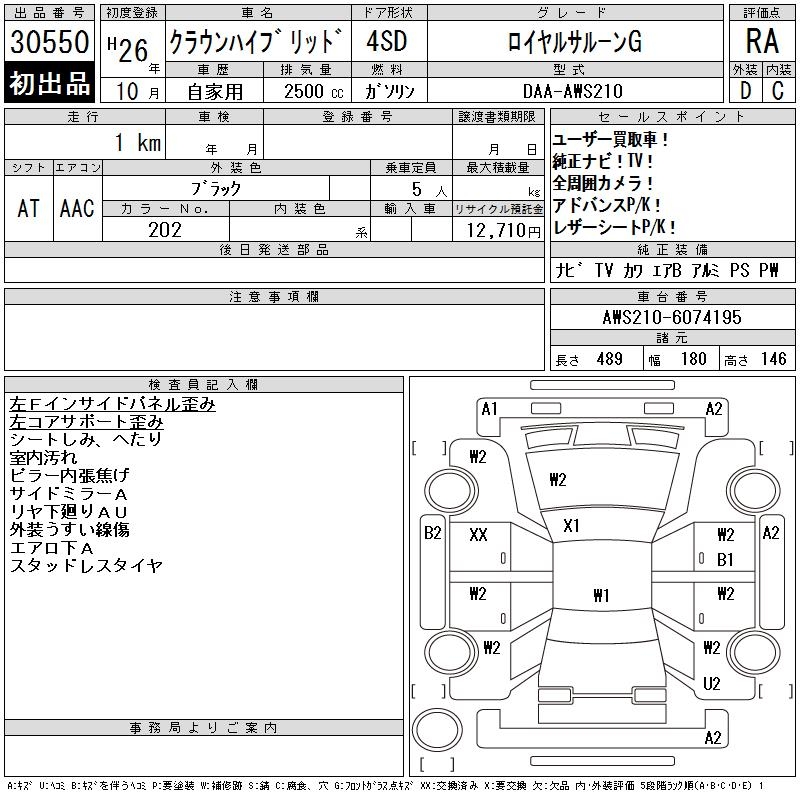Click note スタッドレスタイヤ
The width and height of the screenshot is (800, 800).
[86, 566]
